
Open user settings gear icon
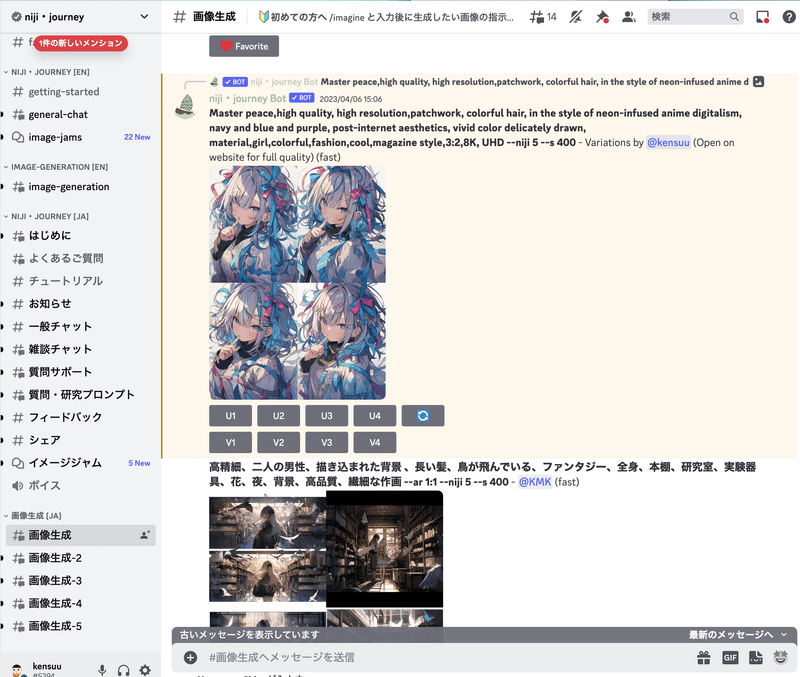click(x=145, y=670)
